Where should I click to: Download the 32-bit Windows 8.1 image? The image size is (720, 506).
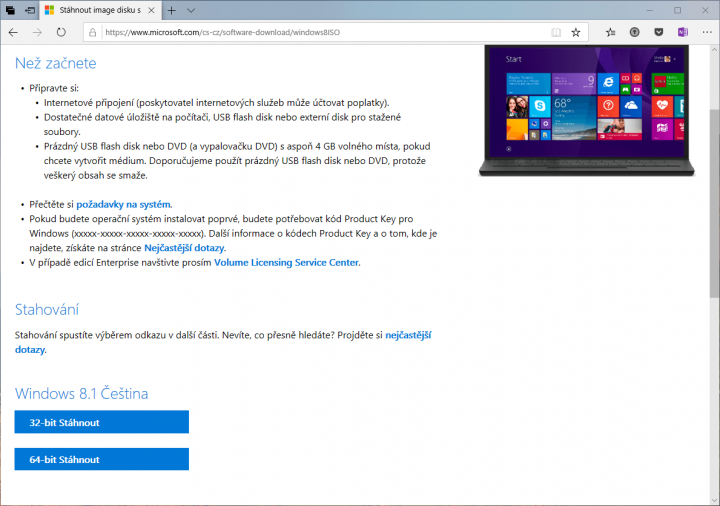tap(101, 422)
